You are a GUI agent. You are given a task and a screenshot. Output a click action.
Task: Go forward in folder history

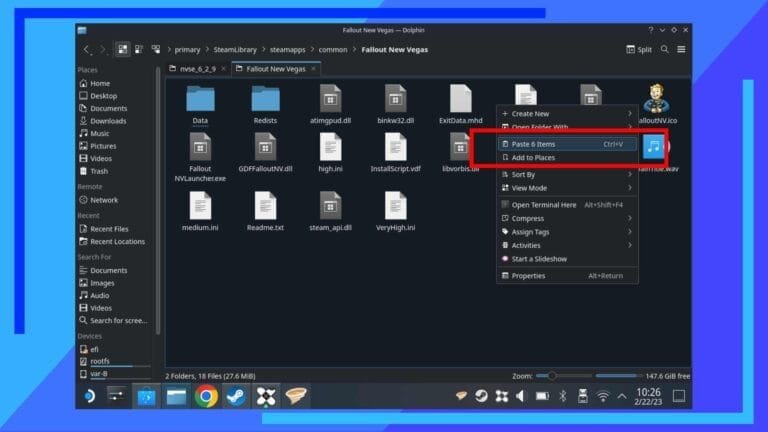(x=102, y=49)
